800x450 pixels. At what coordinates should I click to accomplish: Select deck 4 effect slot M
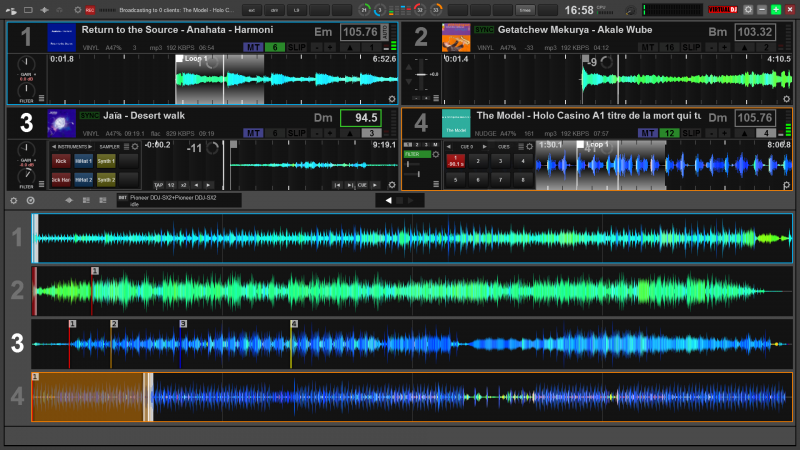435,145
